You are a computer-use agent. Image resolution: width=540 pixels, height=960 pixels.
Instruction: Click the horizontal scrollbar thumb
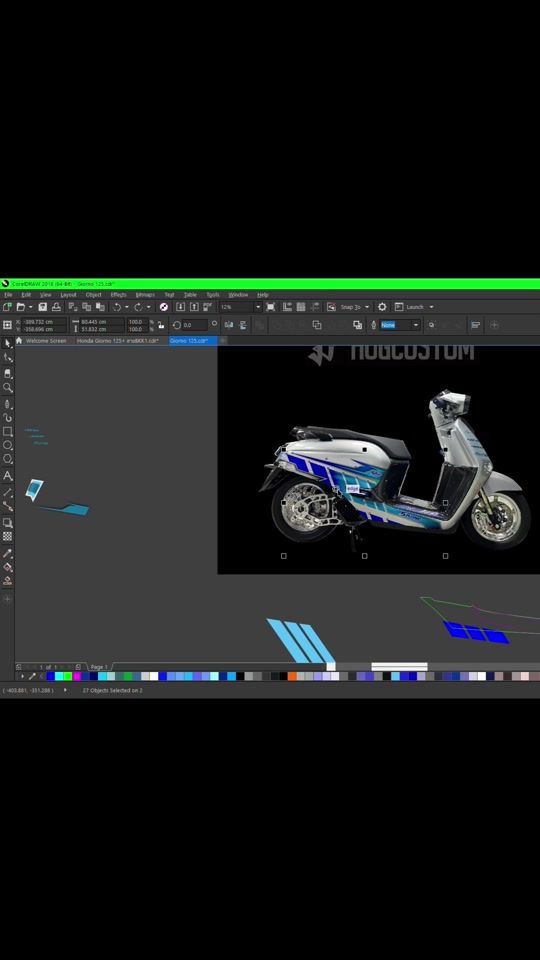[x=399, y=667]
